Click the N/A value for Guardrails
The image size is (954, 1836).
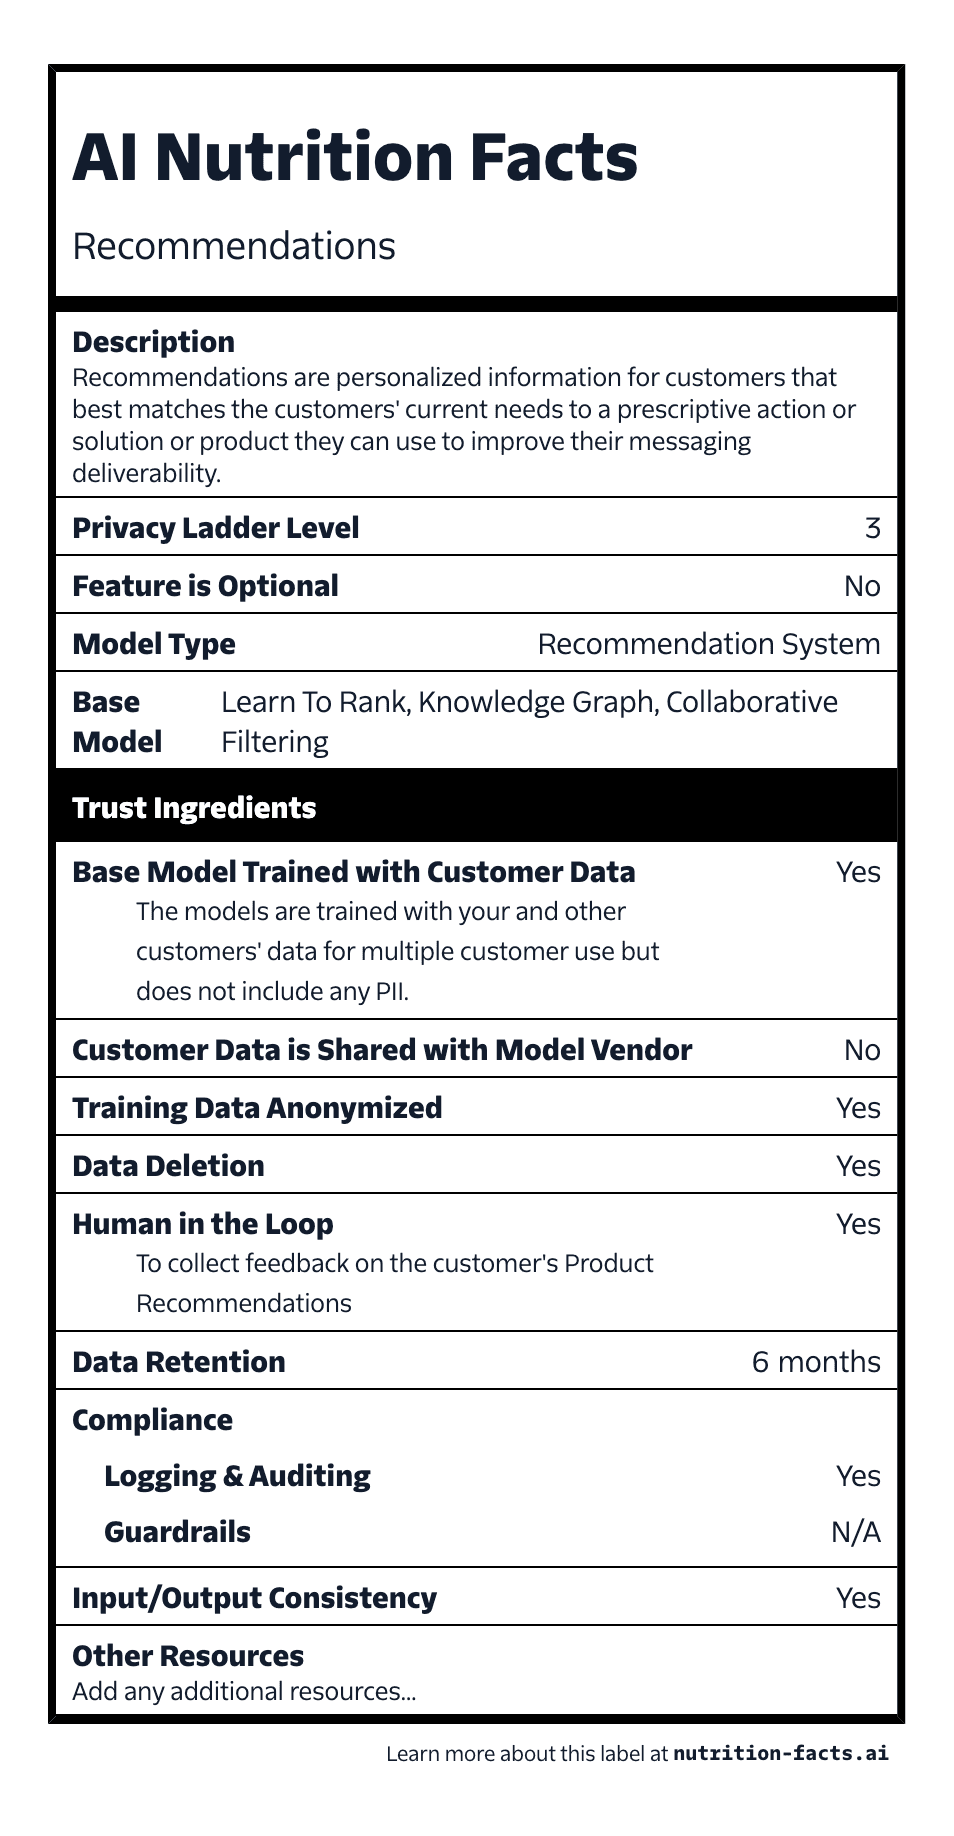855,1532
